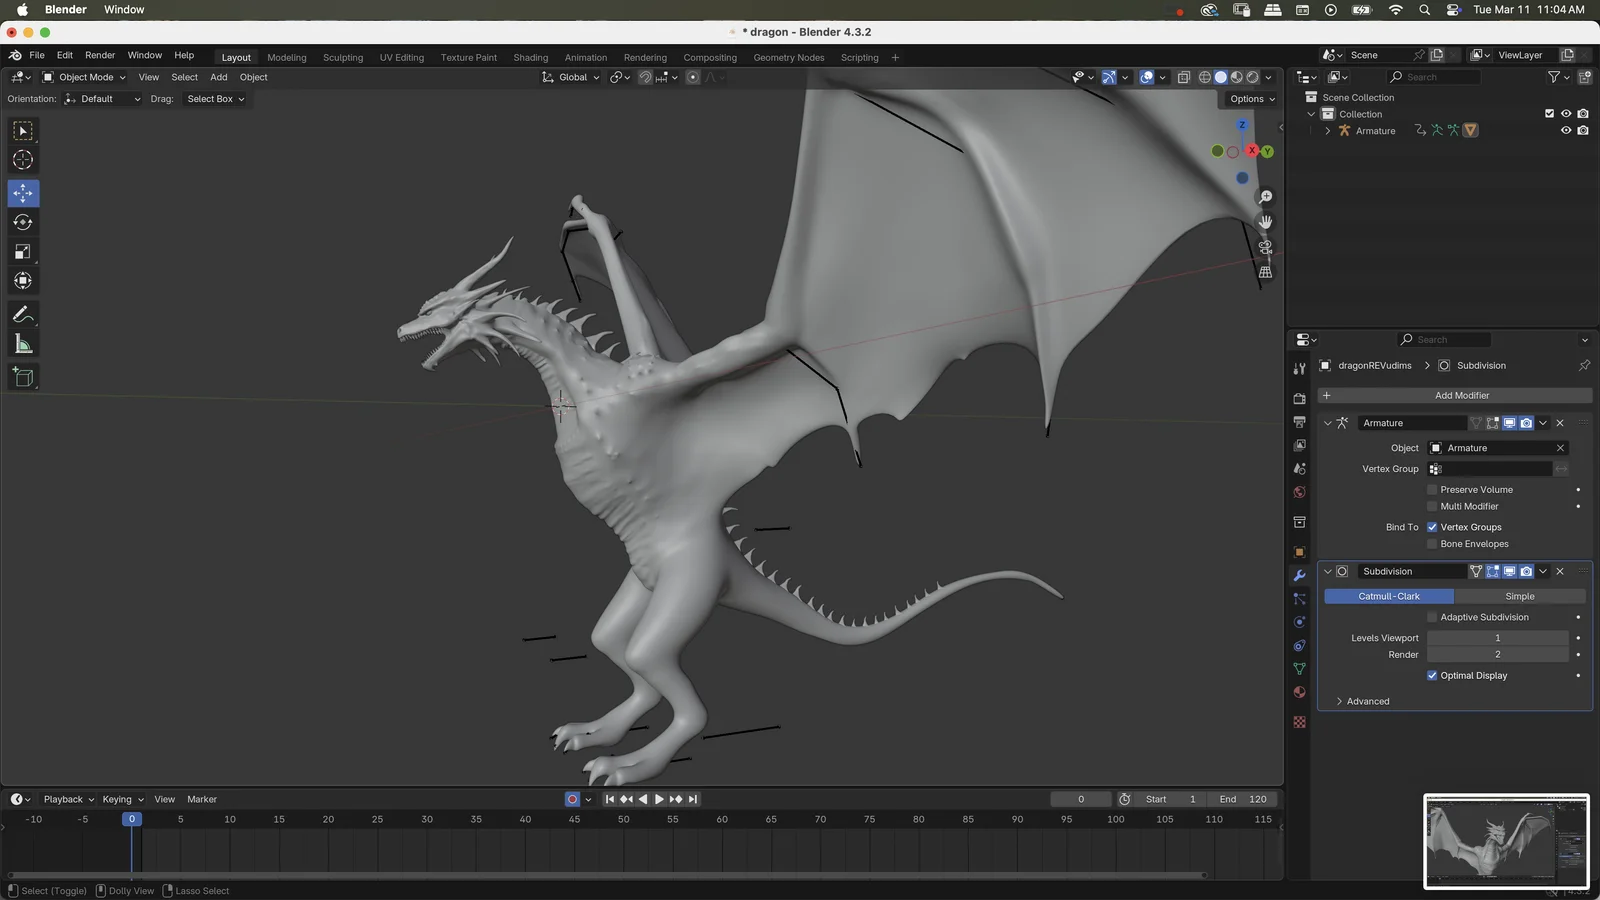The height and width of the screenshot is (900, 1600).
Task: Enable Preserve Volume on the Armature modifier
Action: click(x=1432, y=489)
